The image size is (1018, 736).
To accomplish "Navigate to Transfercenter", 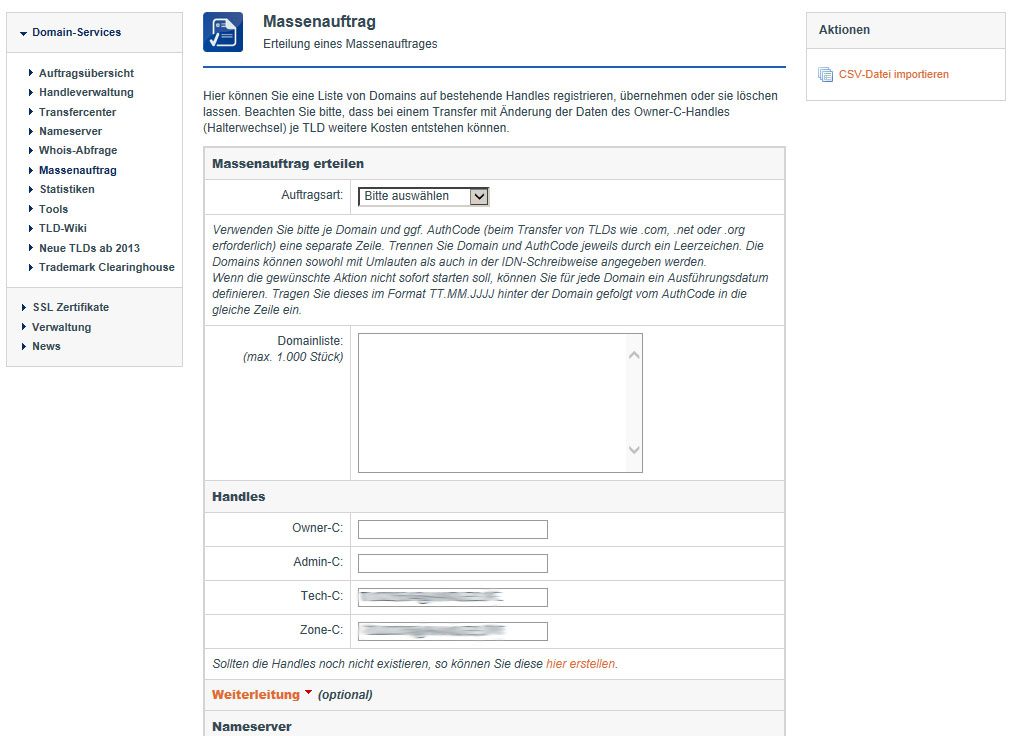I will point(77,113).
